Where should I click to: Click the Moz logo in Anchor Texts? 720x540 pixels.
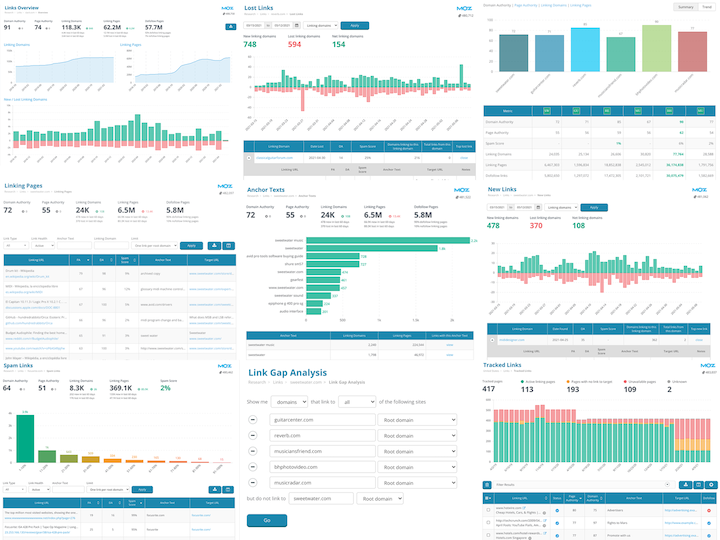tap(463, 190)
